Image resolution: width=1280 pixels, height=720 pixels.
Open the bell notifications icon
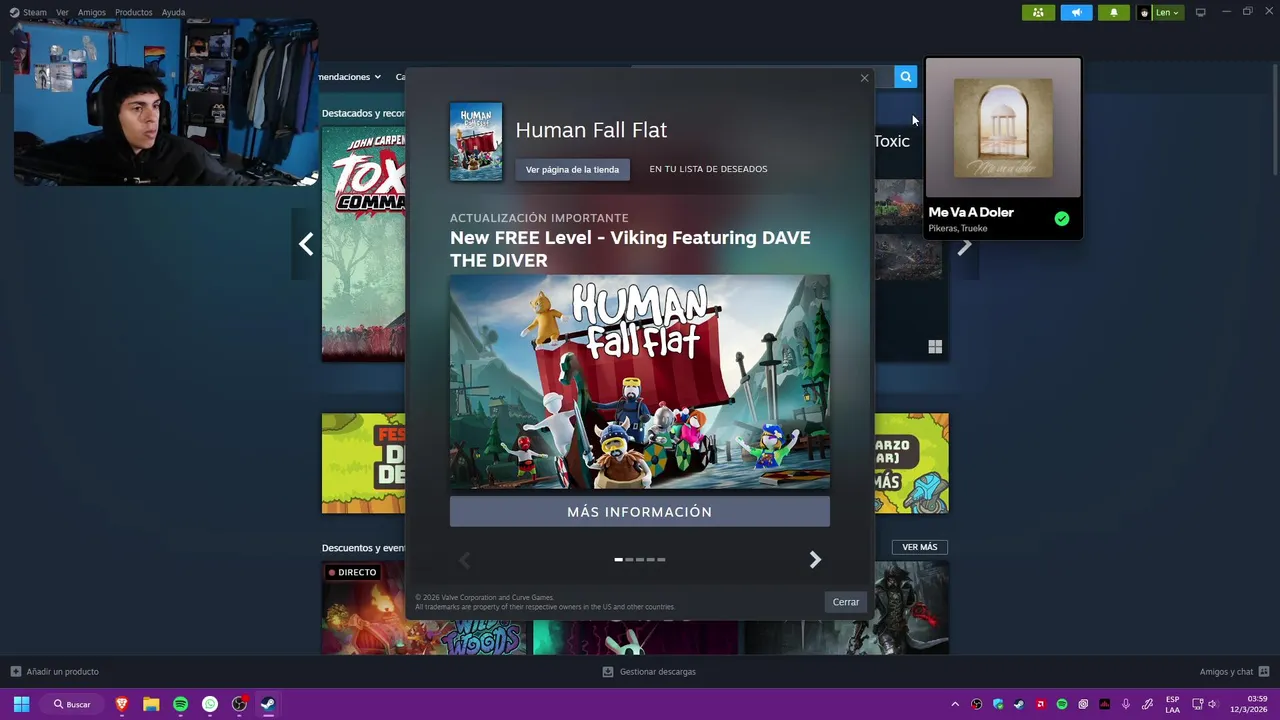click(1114, 12)
